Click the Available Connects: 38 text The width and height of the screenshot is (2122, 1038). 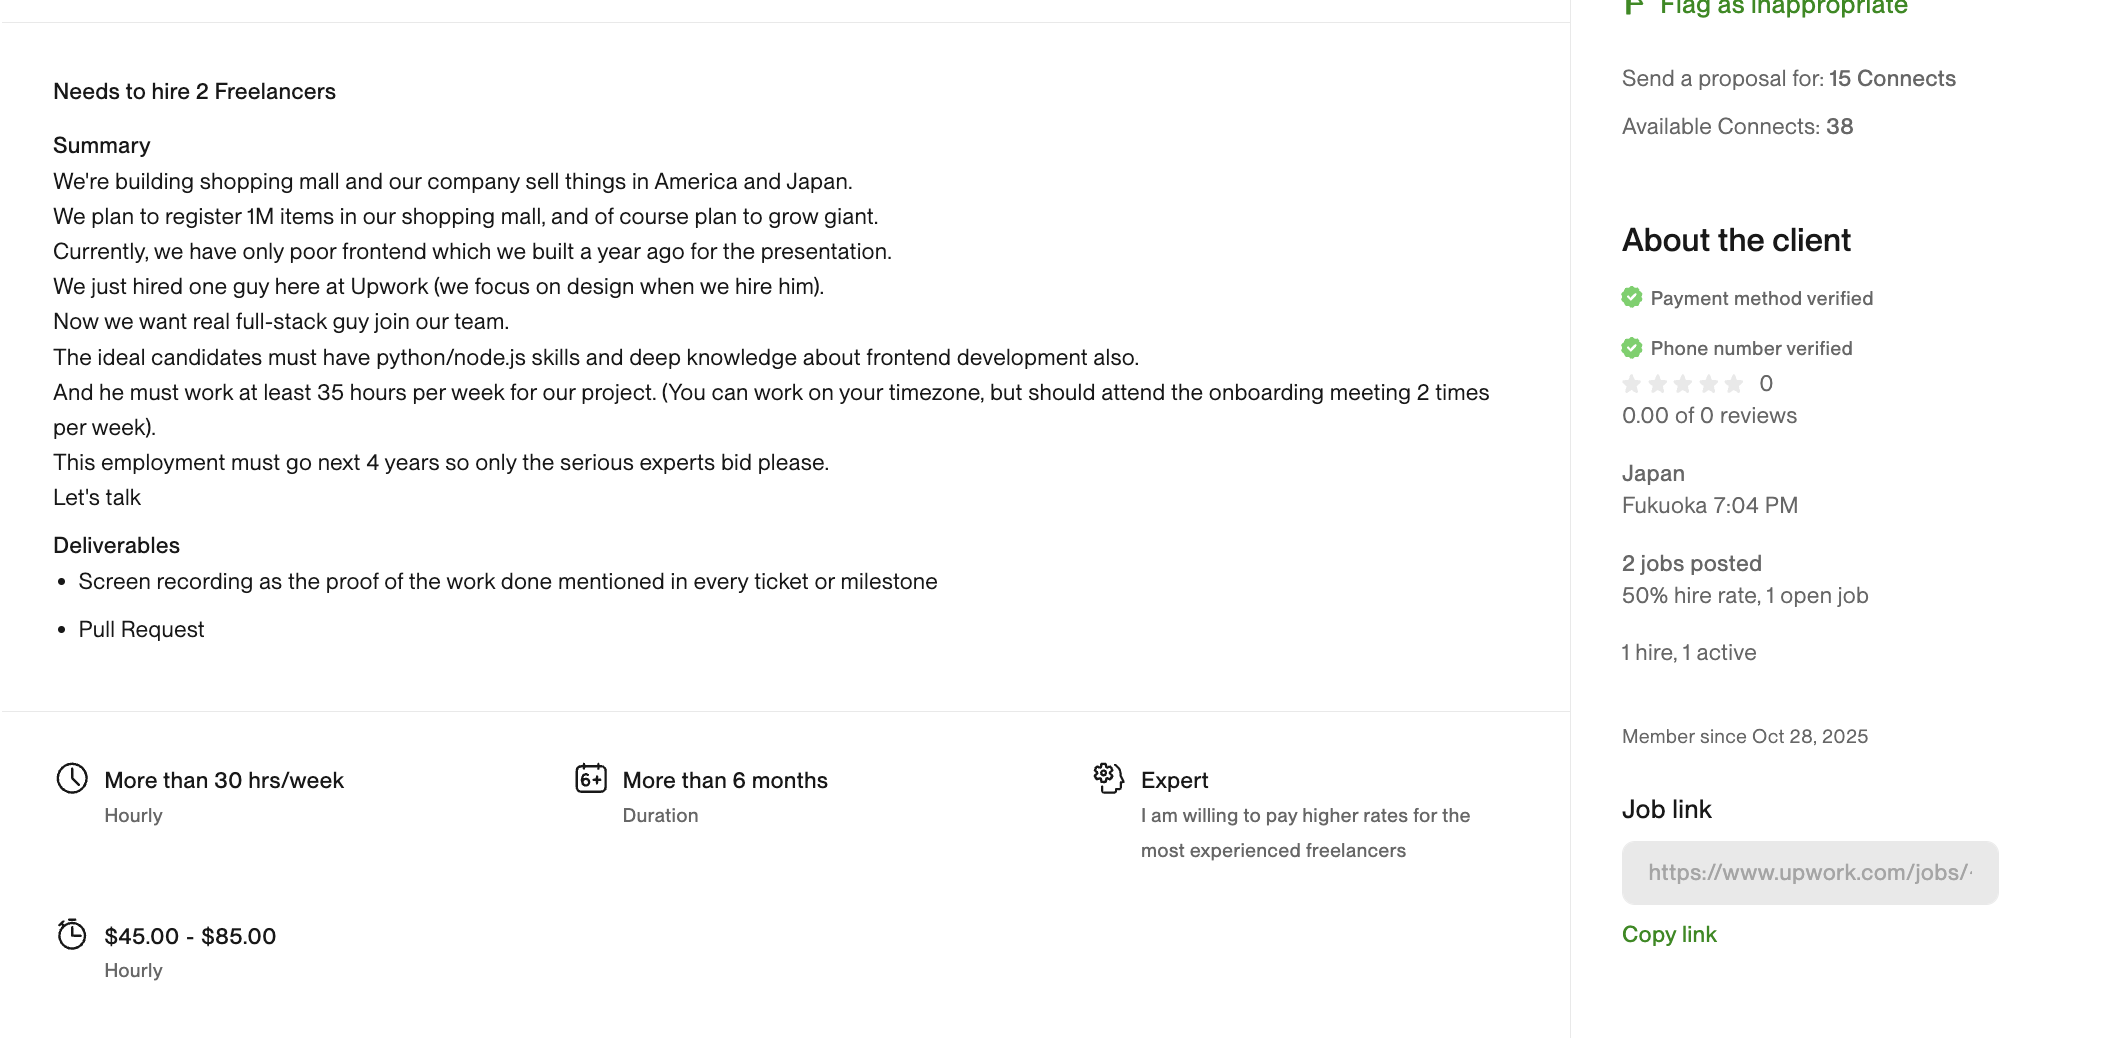tap(1737, 126)
